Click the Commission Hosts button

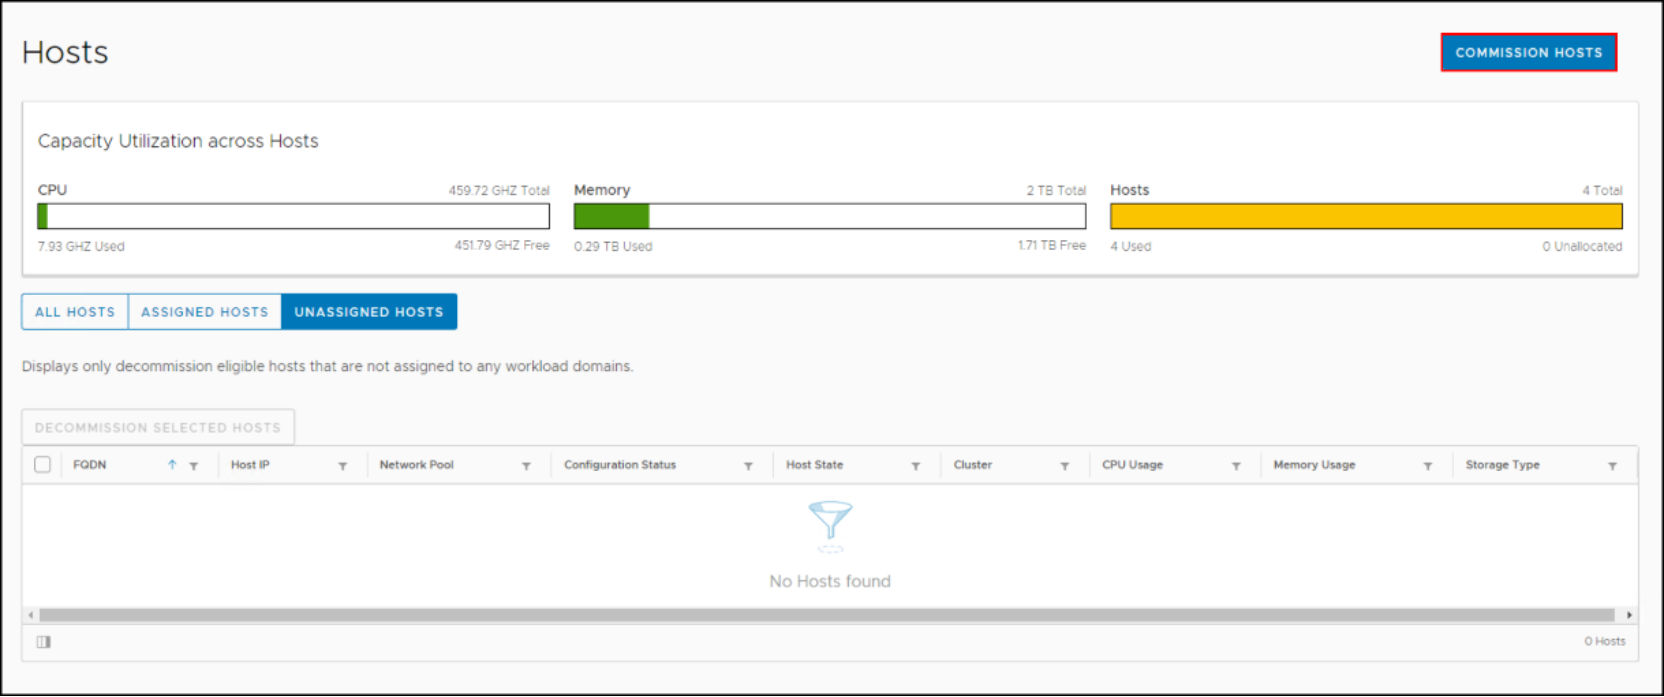pos(1528,52)
